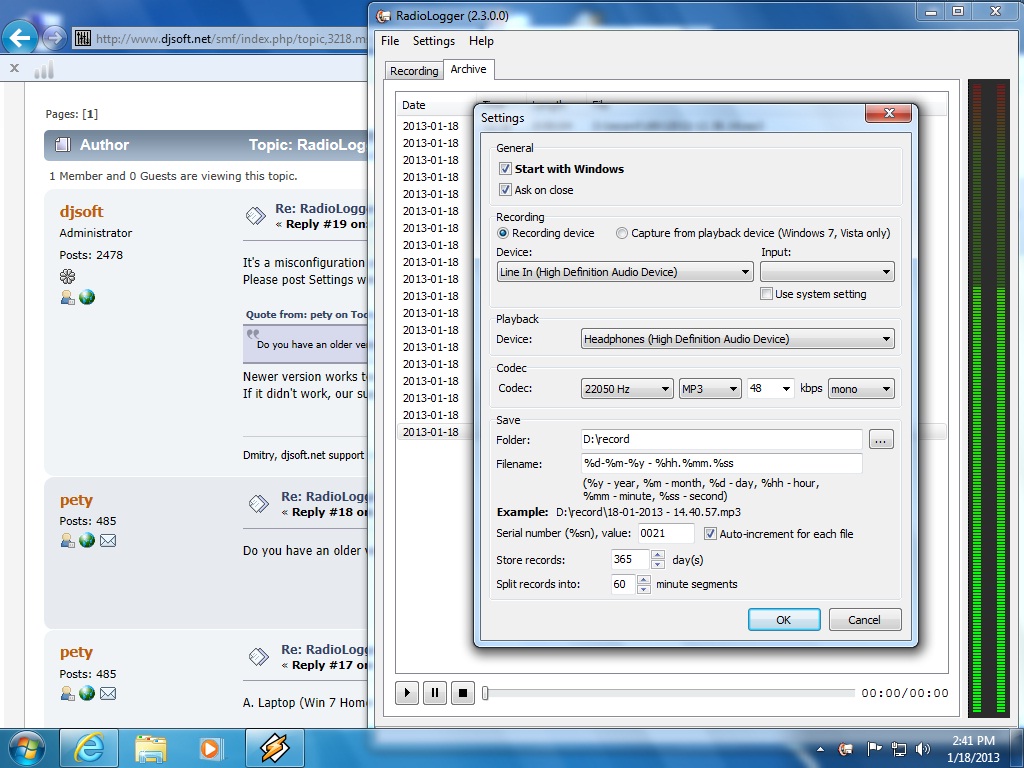Click the volume speaker tray icon
The width and height of the screenshot is (1024, 768).
pyautogui.click(x=923, y=749)
